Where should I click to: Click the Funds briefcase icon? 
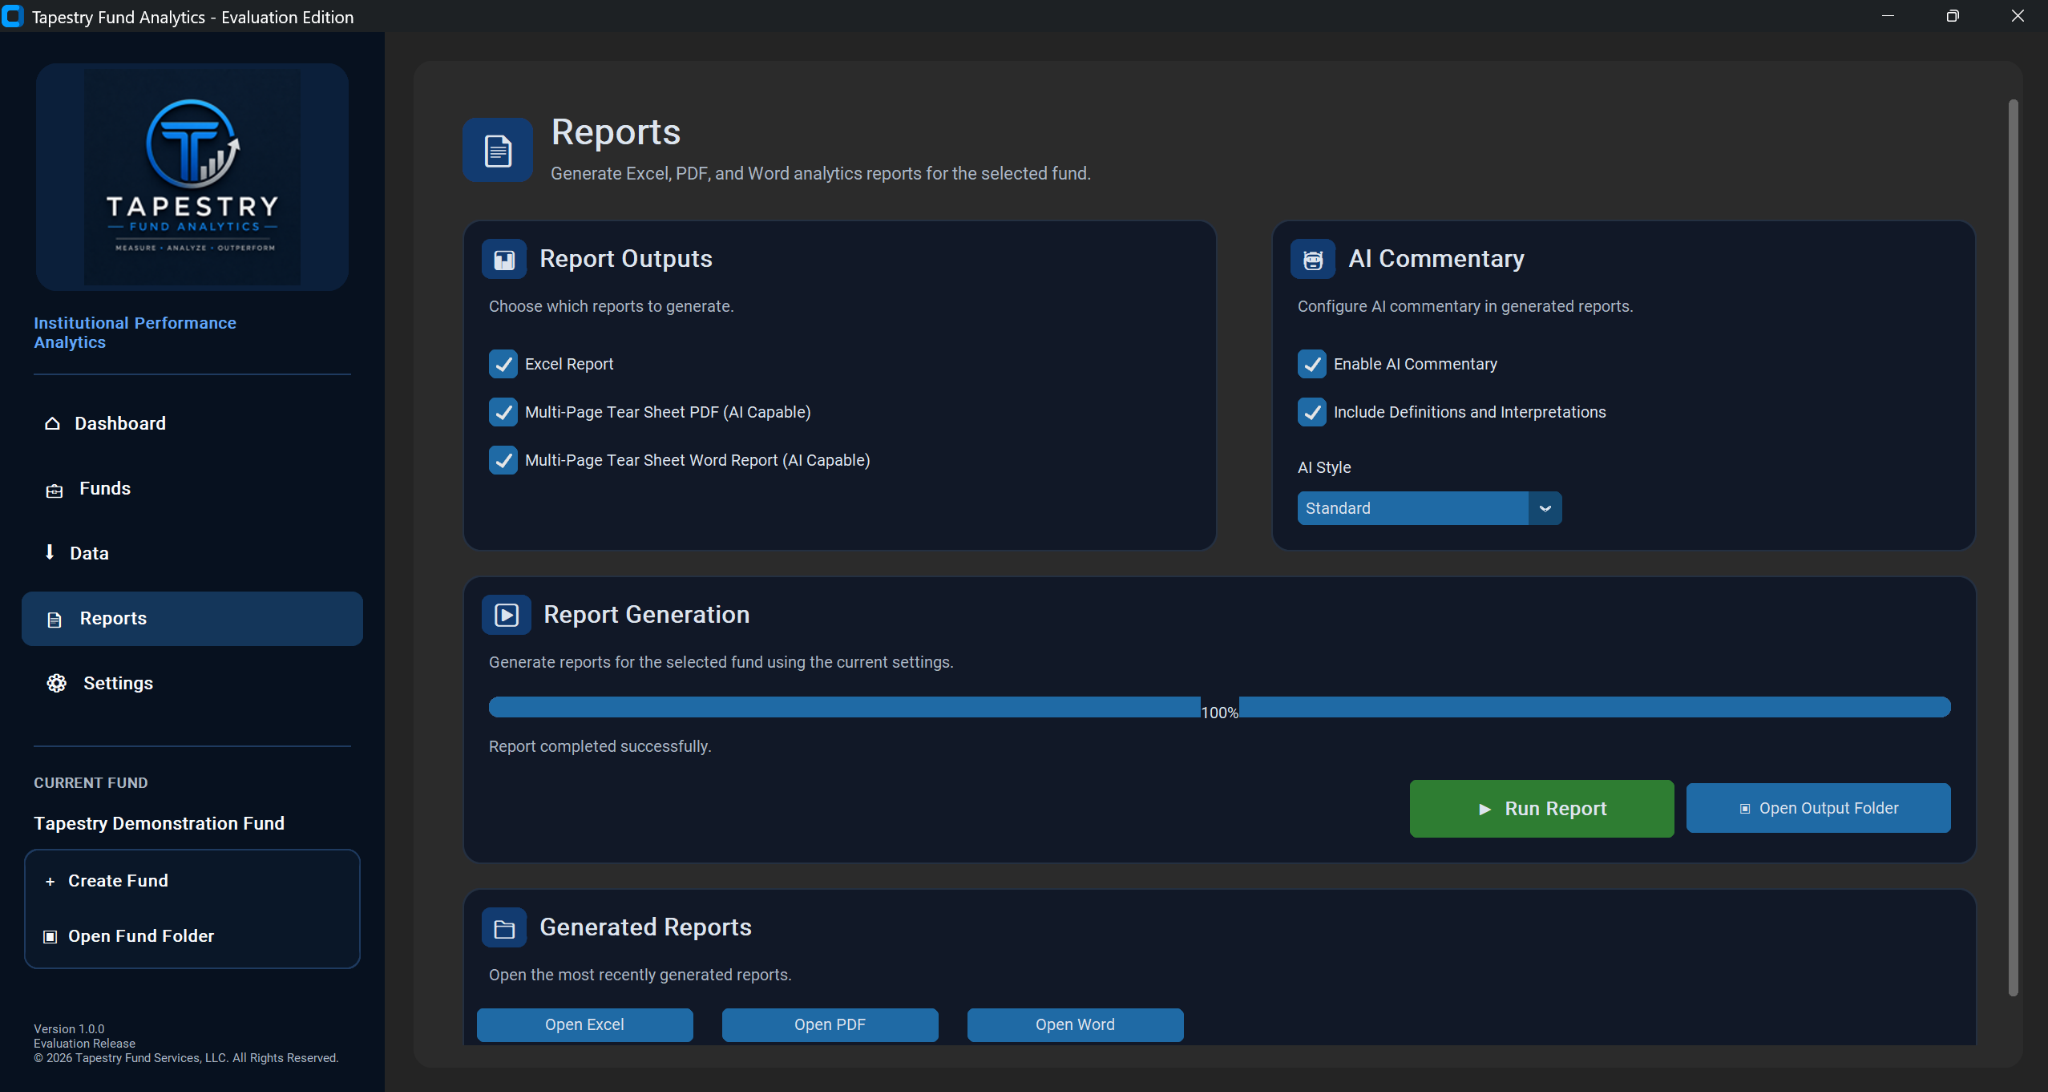pyautogui.click(x=55, y=490)
